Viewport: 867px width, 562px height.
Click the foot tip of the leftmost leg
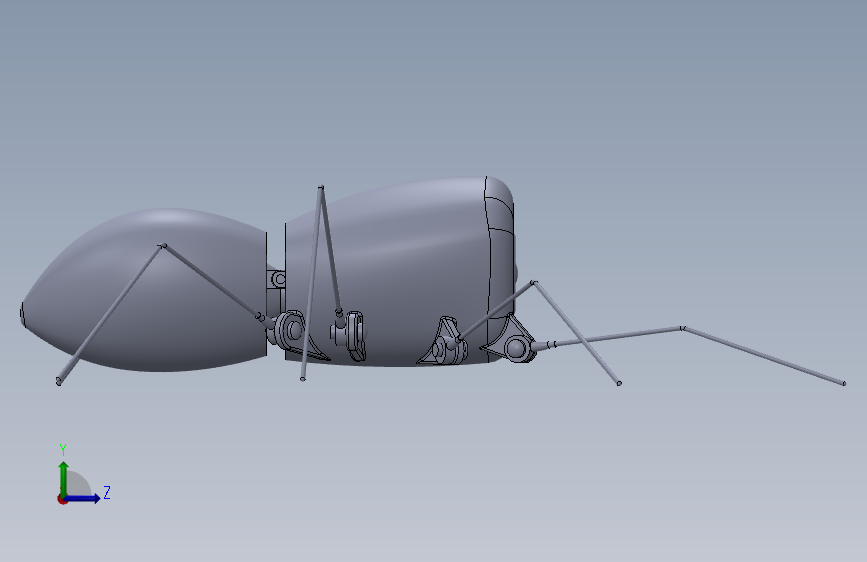tap(59, 381)
